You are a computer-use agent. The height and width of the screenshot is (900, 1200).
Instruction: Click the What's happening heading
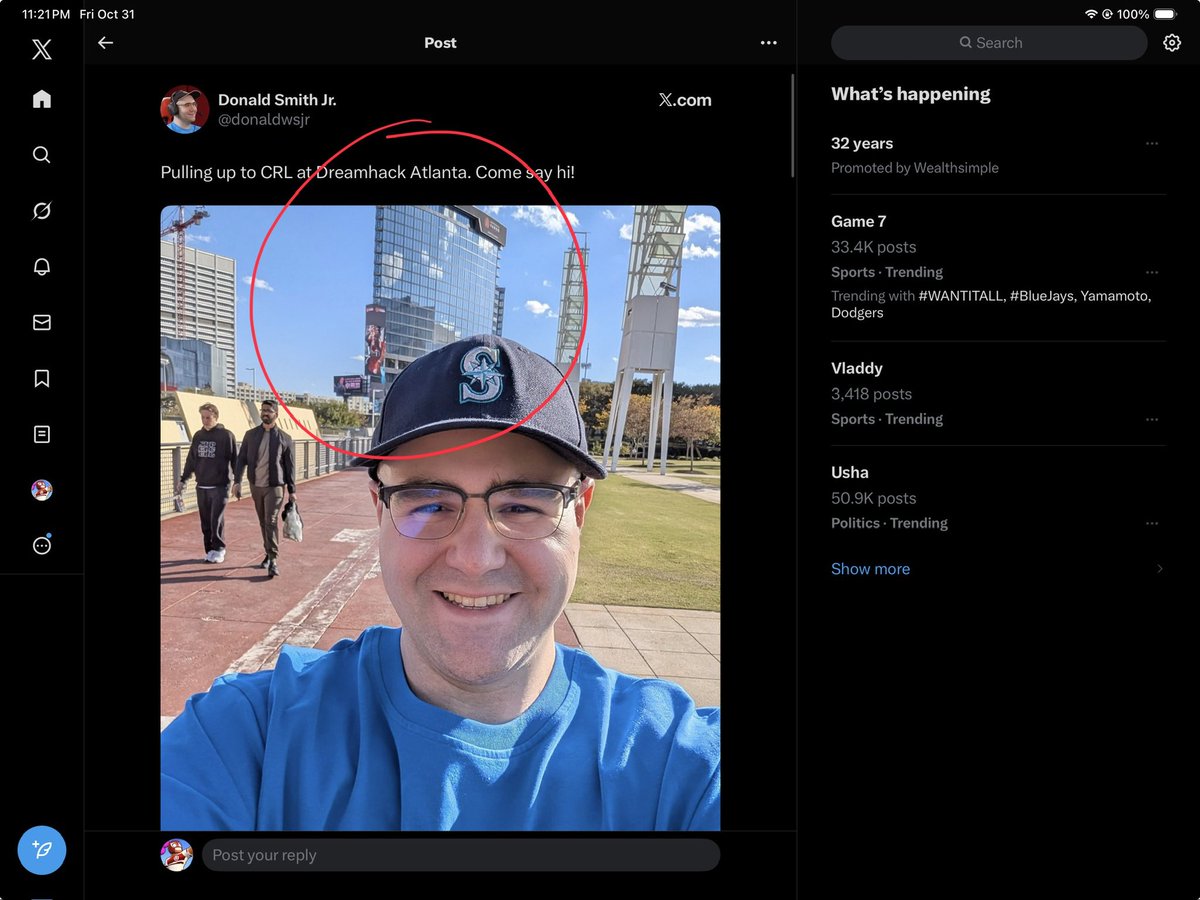pos(911,94)
